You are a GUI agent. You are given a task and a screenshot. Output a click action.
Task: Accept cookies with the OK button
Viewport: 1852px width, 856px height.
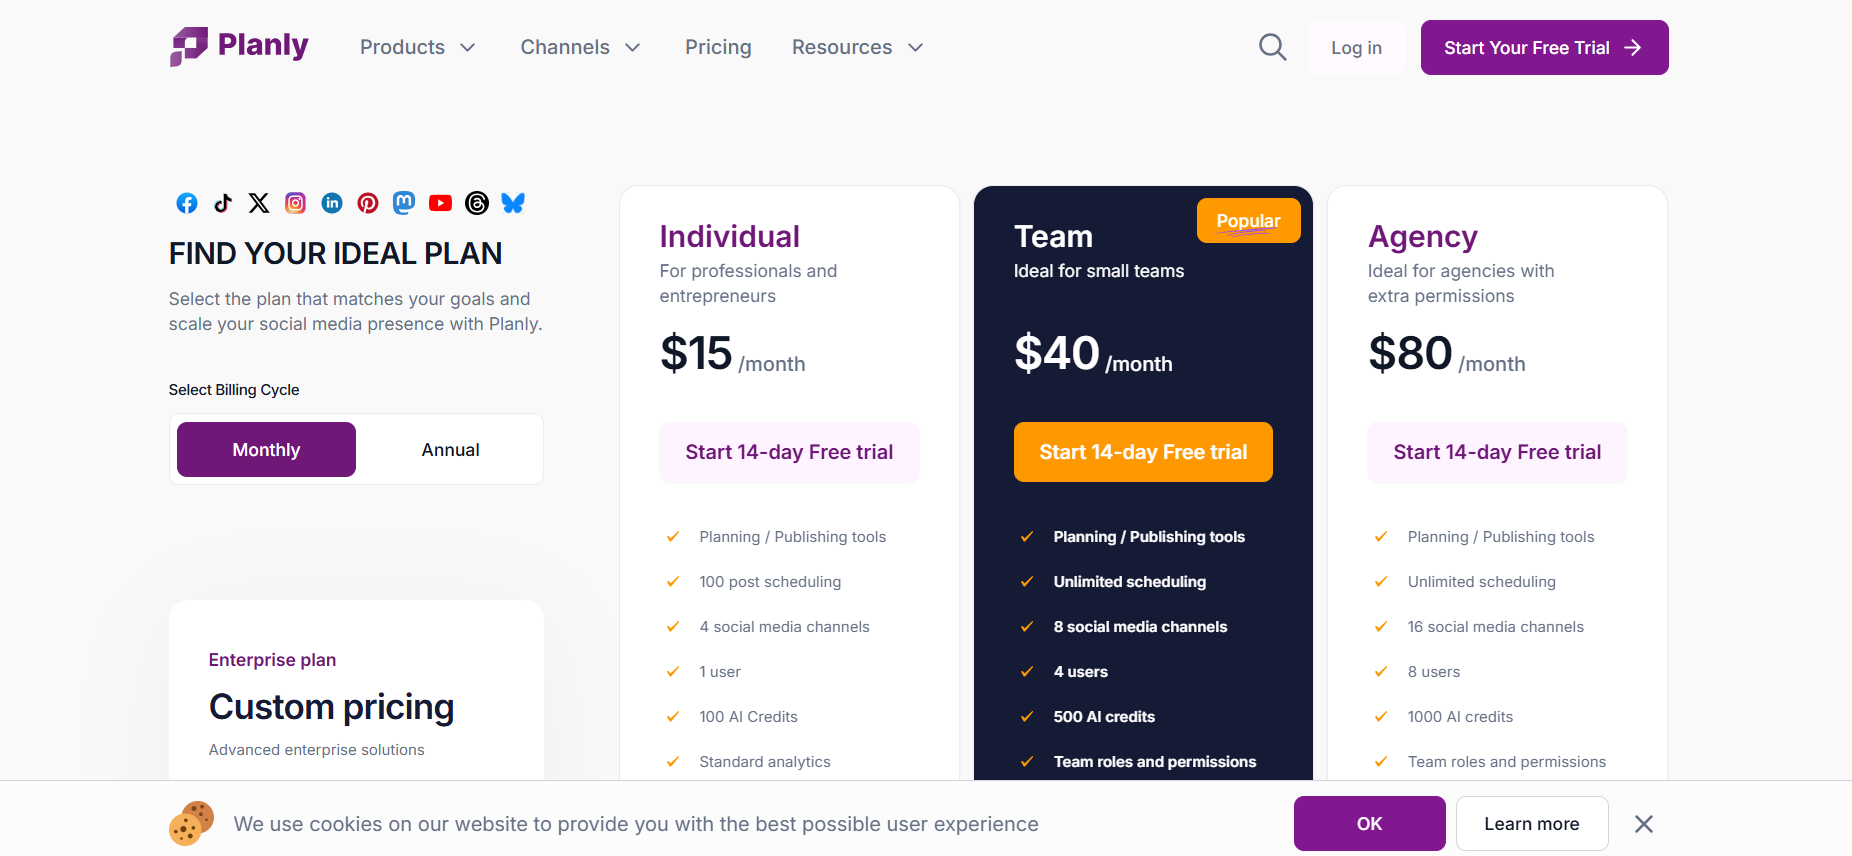coord(1369,823)
